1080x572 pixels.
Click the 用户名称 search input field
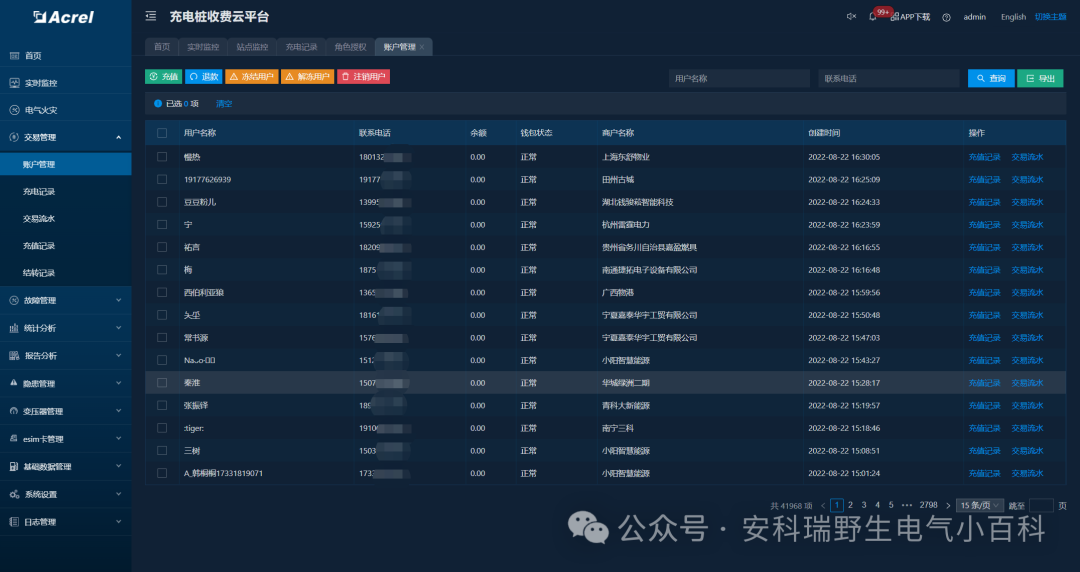click(739, 79)
